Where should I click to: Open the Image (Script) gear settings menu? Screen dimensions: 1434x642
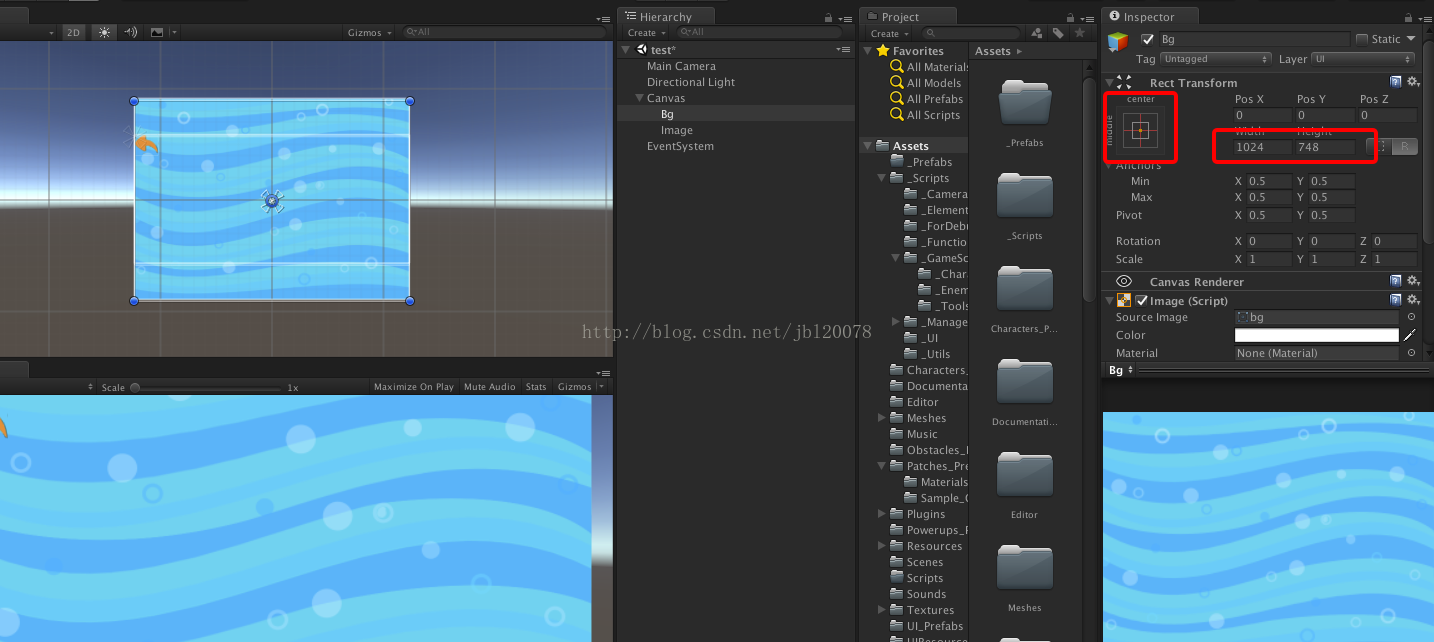coord(1413,300)
